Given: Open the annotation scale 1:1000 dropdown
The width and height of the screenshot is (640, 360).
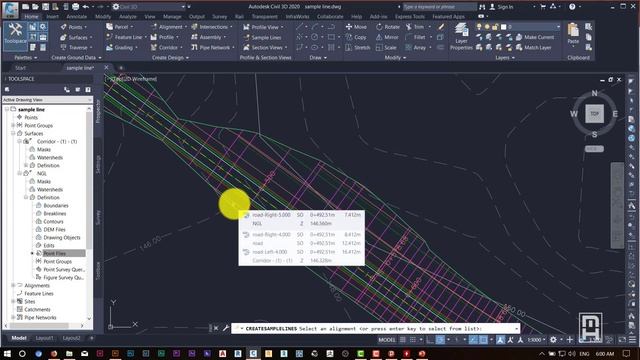Looking at the screenshot, I should click(536, 340).
